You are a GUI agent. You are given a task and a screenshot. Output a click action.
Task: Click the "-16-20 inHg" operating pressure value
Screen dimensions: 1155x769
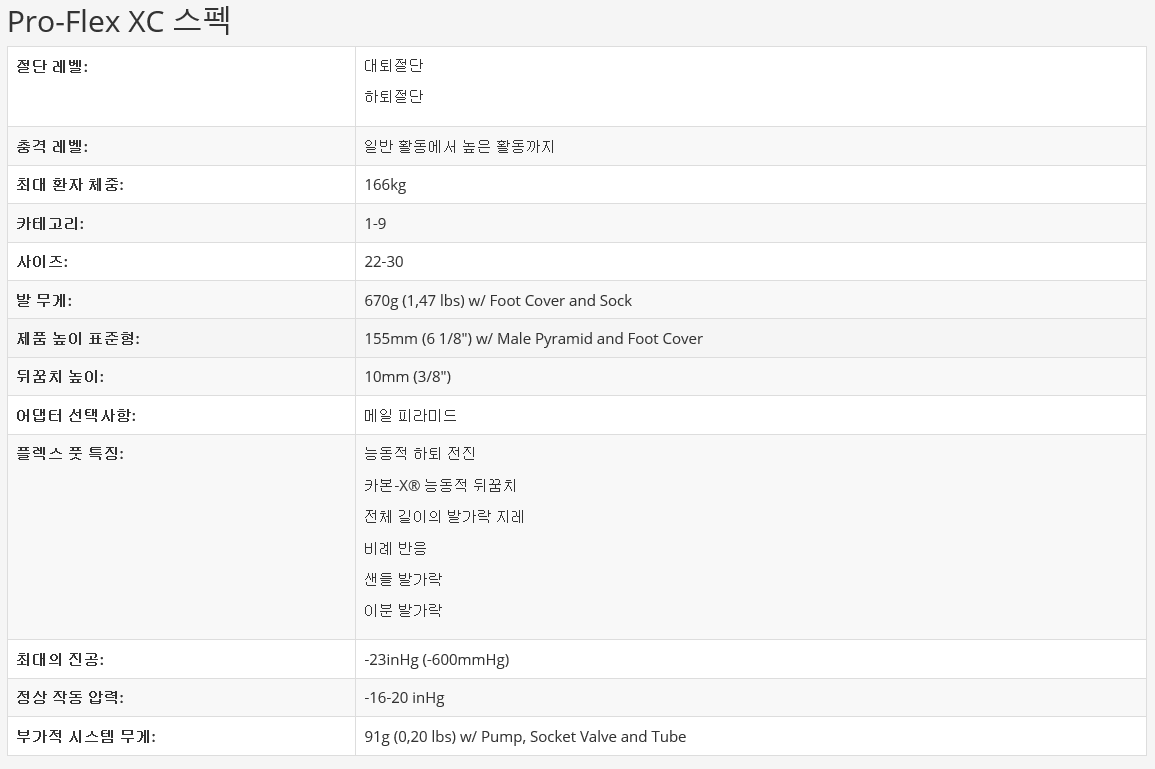pyautogui.click(x=404, y=698)
